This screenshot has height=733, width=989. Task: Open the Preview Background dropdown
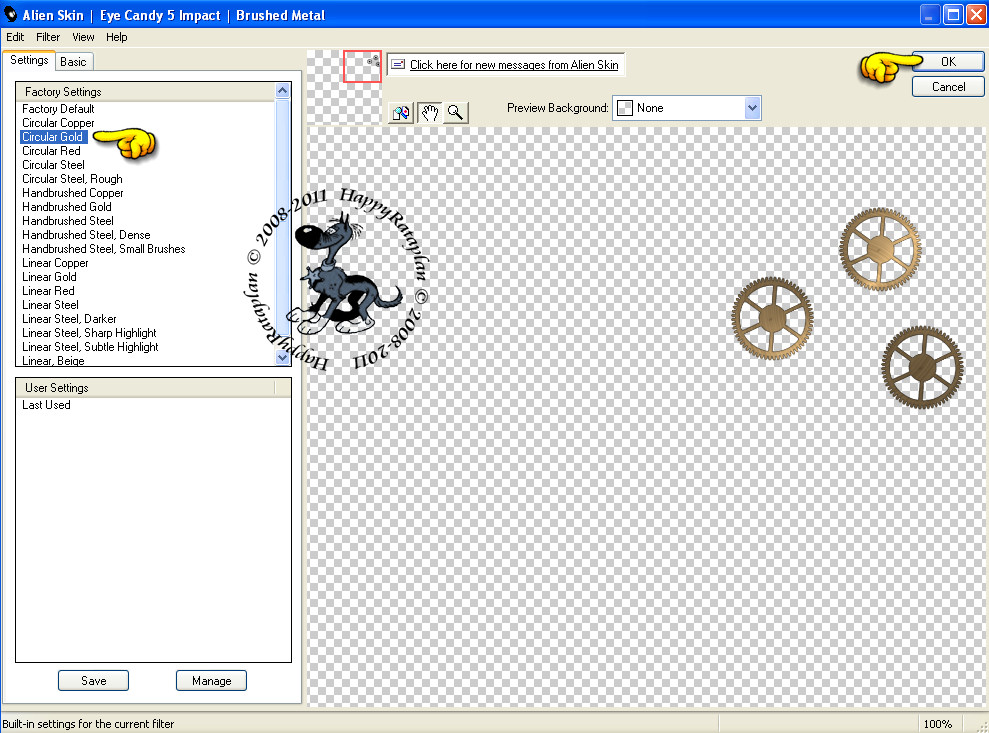pos(752,108)
